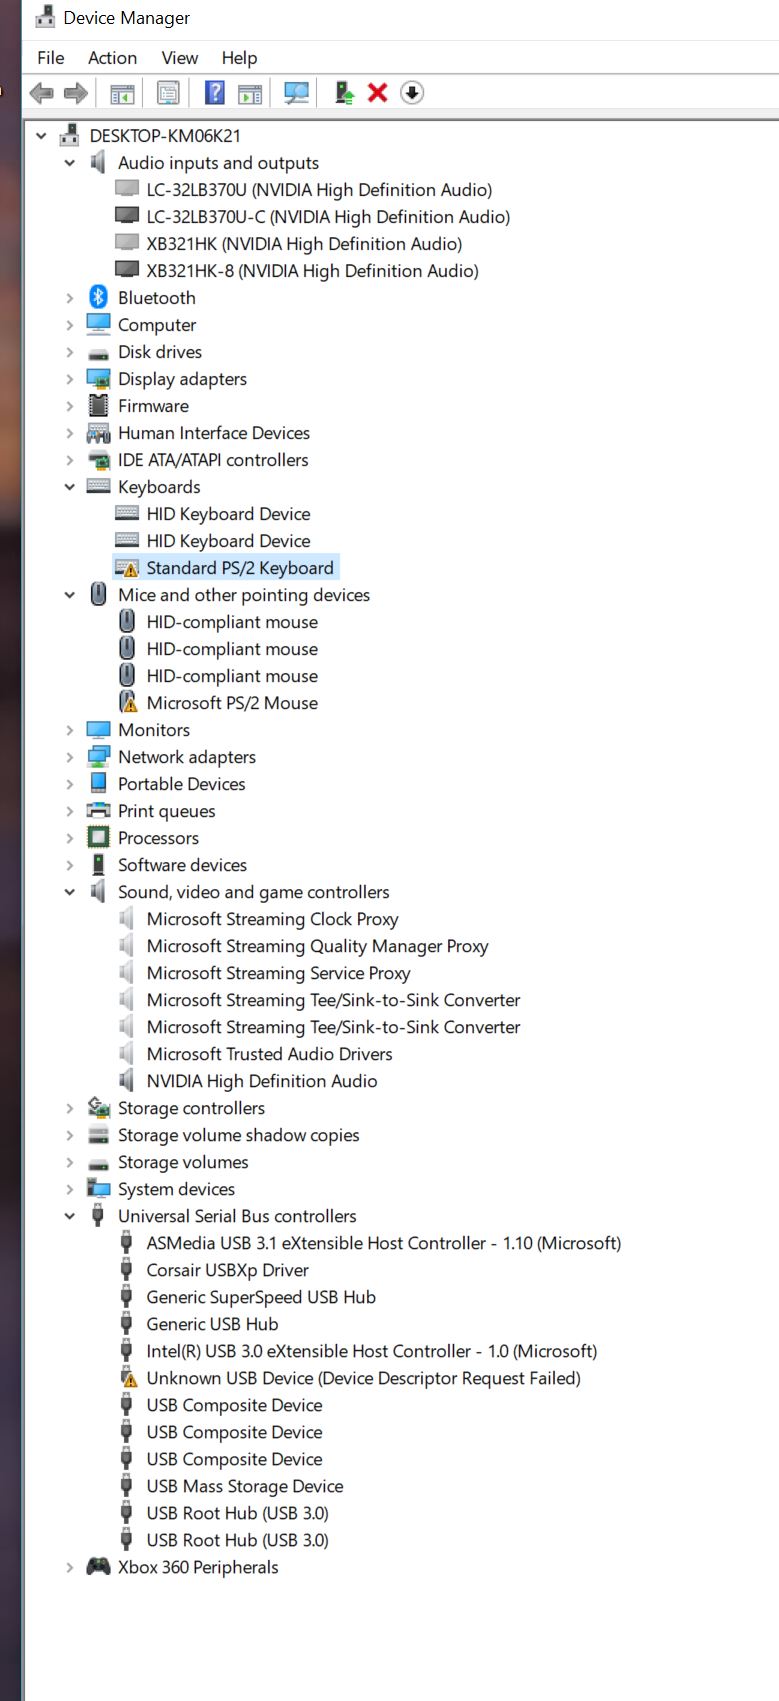Open the View menu
Screen dimensions: 779x1701
pyautogui.click(x=180, y=58)
